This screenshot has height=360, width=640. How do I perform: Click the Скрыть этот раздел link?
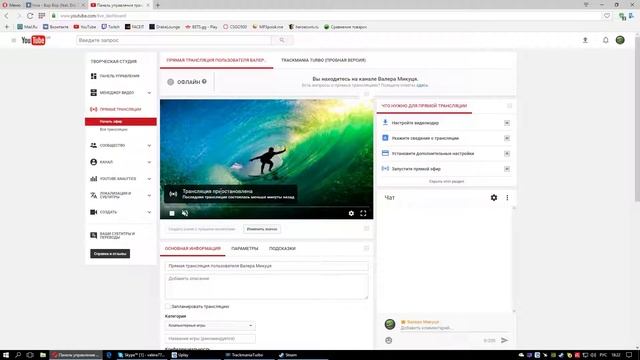(x=446, y=181)
